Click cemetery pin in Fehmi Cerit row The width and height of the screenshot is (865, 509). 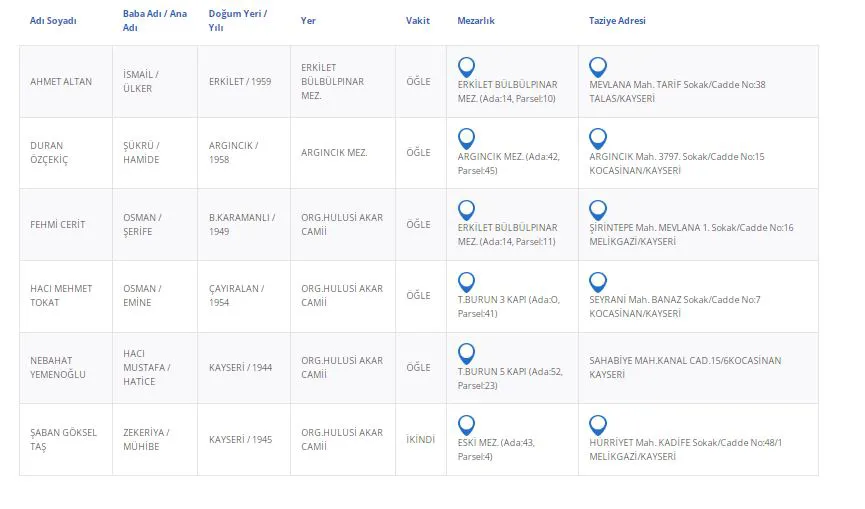(466, 210)
